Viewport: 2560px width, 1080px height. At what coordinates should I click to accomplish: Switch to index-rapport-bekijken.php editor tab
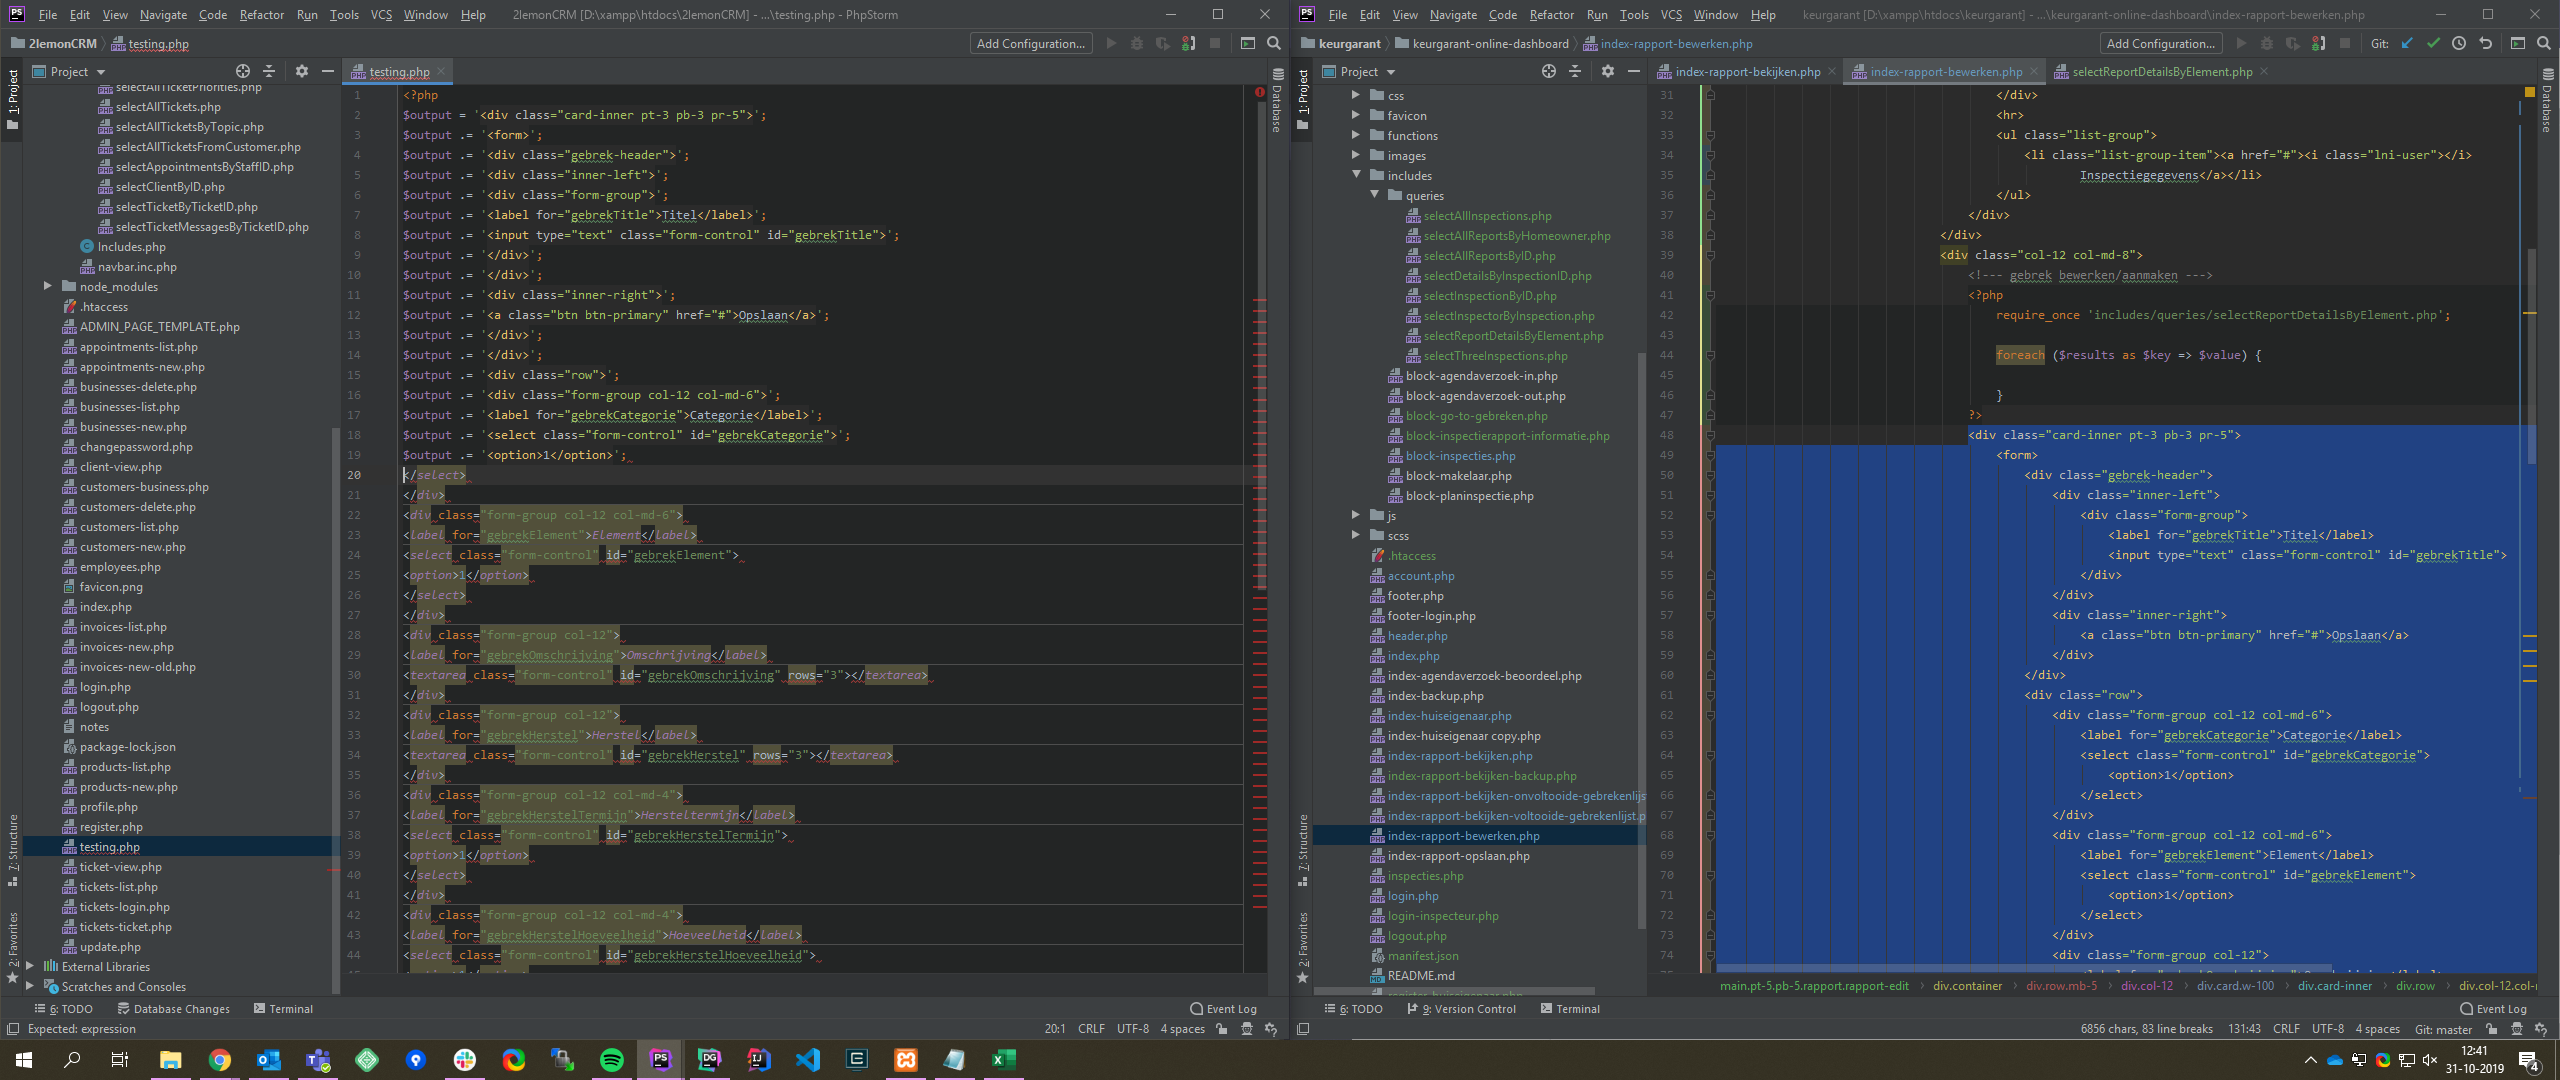[1746, 72]
